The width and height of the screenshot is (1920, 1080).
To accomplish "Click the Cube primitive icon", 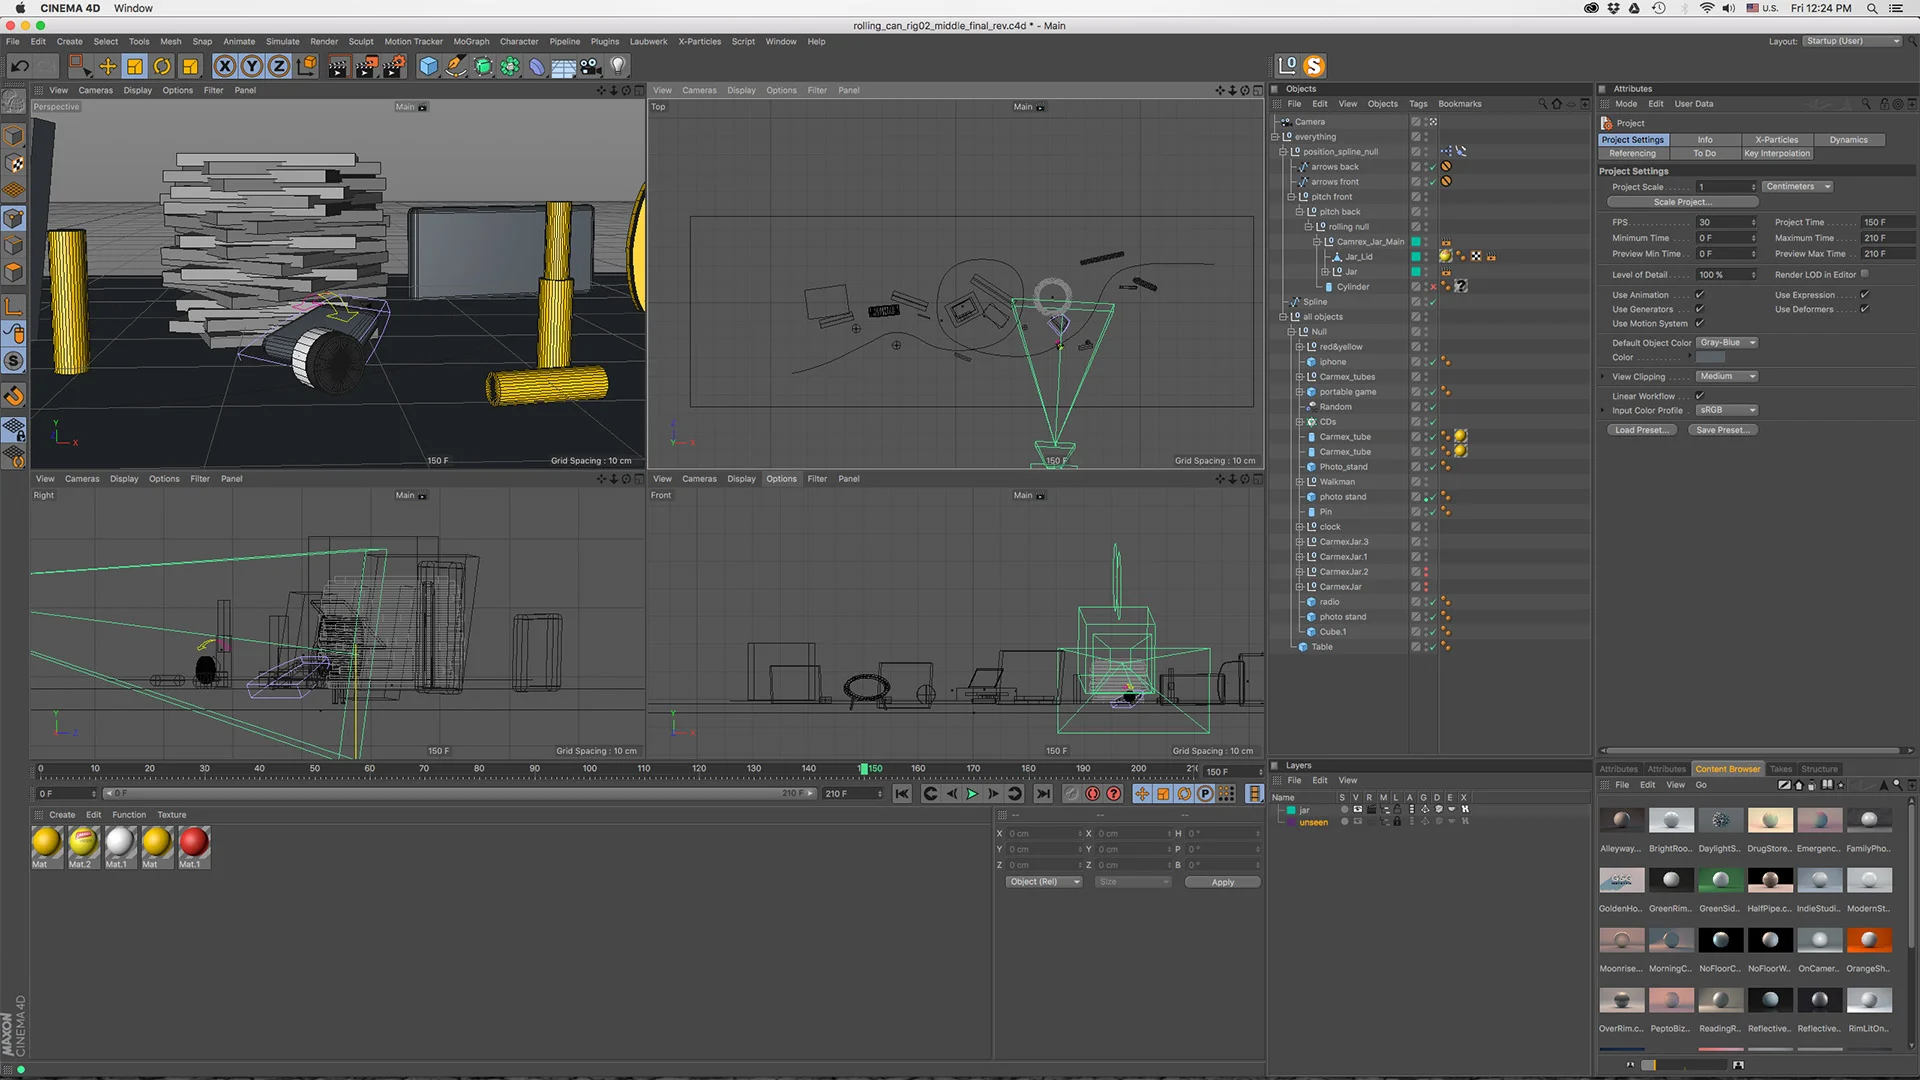I will click(x=429, y=66).
